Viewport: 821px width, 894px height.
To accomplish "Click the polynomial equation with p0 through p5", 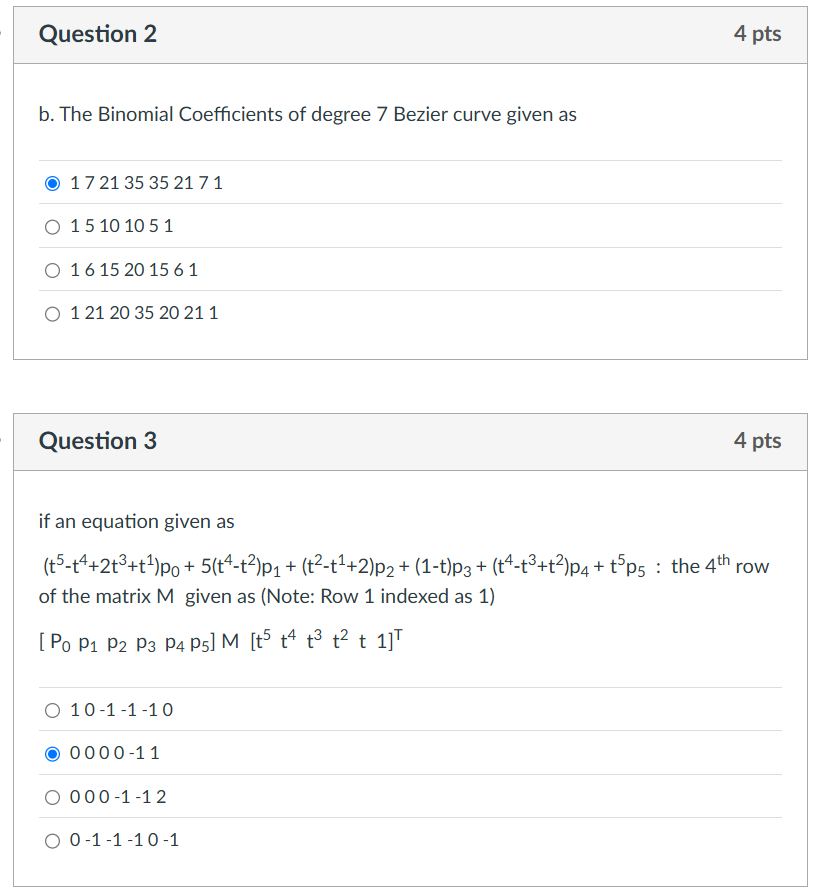I will point(344,566).
